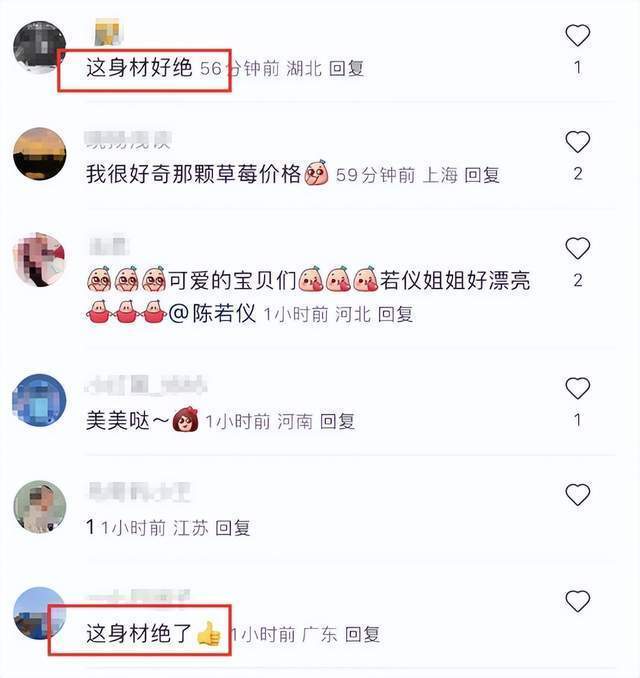The height and width of the screenshot is (678, 640).
Task: View the avatar of the 江苏 commenter
Action: point(40,506)
